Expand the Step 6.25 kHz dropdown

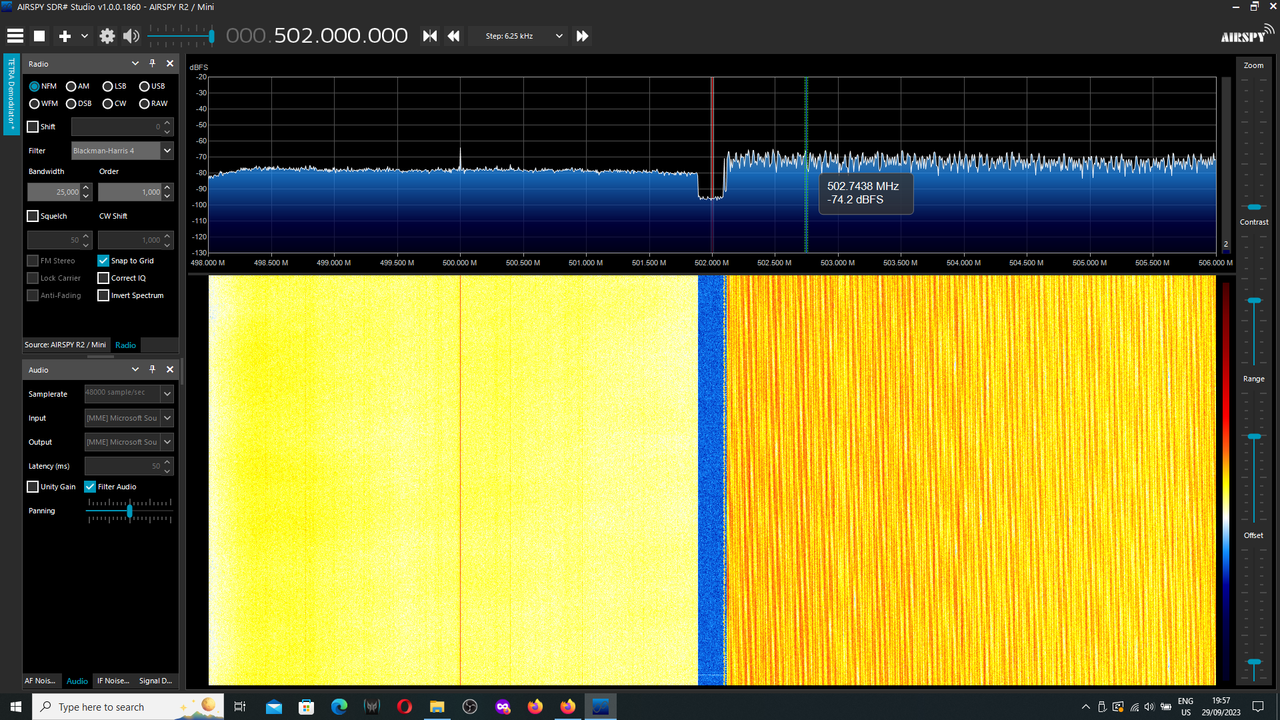[x=519, y=36]
